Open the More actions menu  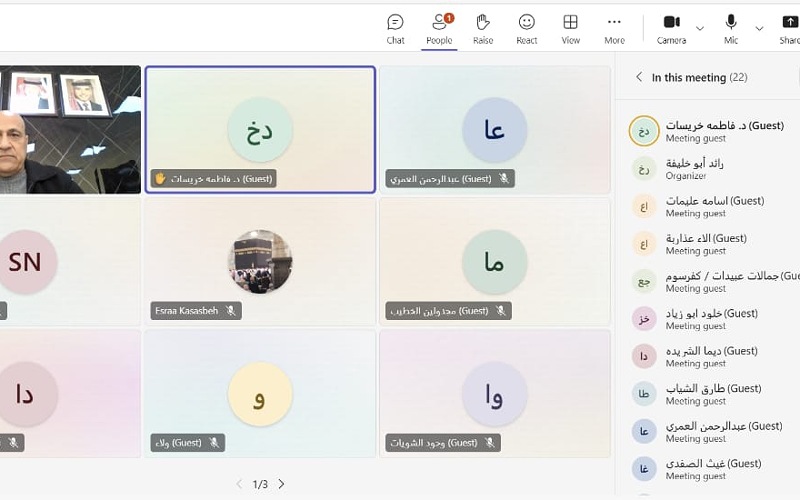tap(614, 28)
